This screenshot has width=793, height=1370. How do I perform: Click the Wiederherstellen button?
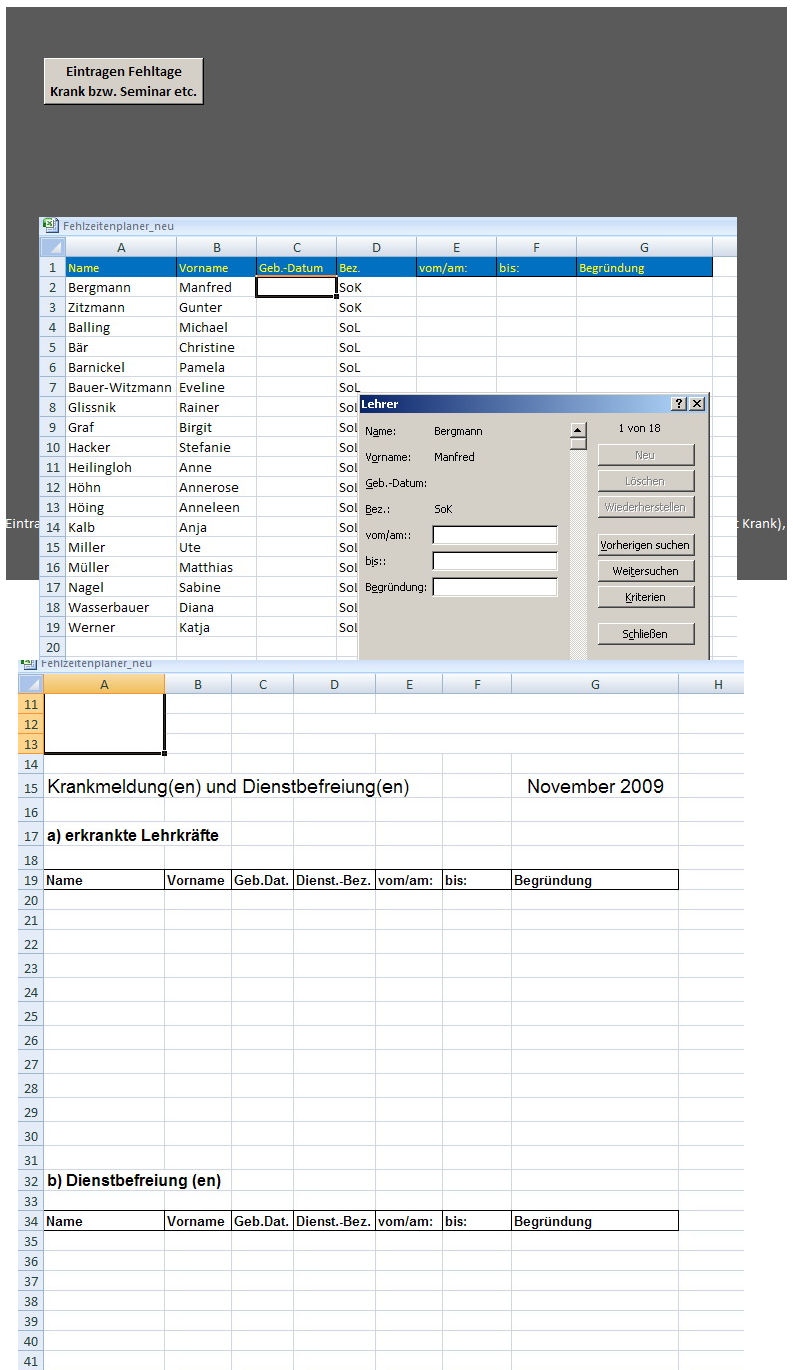click(x=646, y=507)
